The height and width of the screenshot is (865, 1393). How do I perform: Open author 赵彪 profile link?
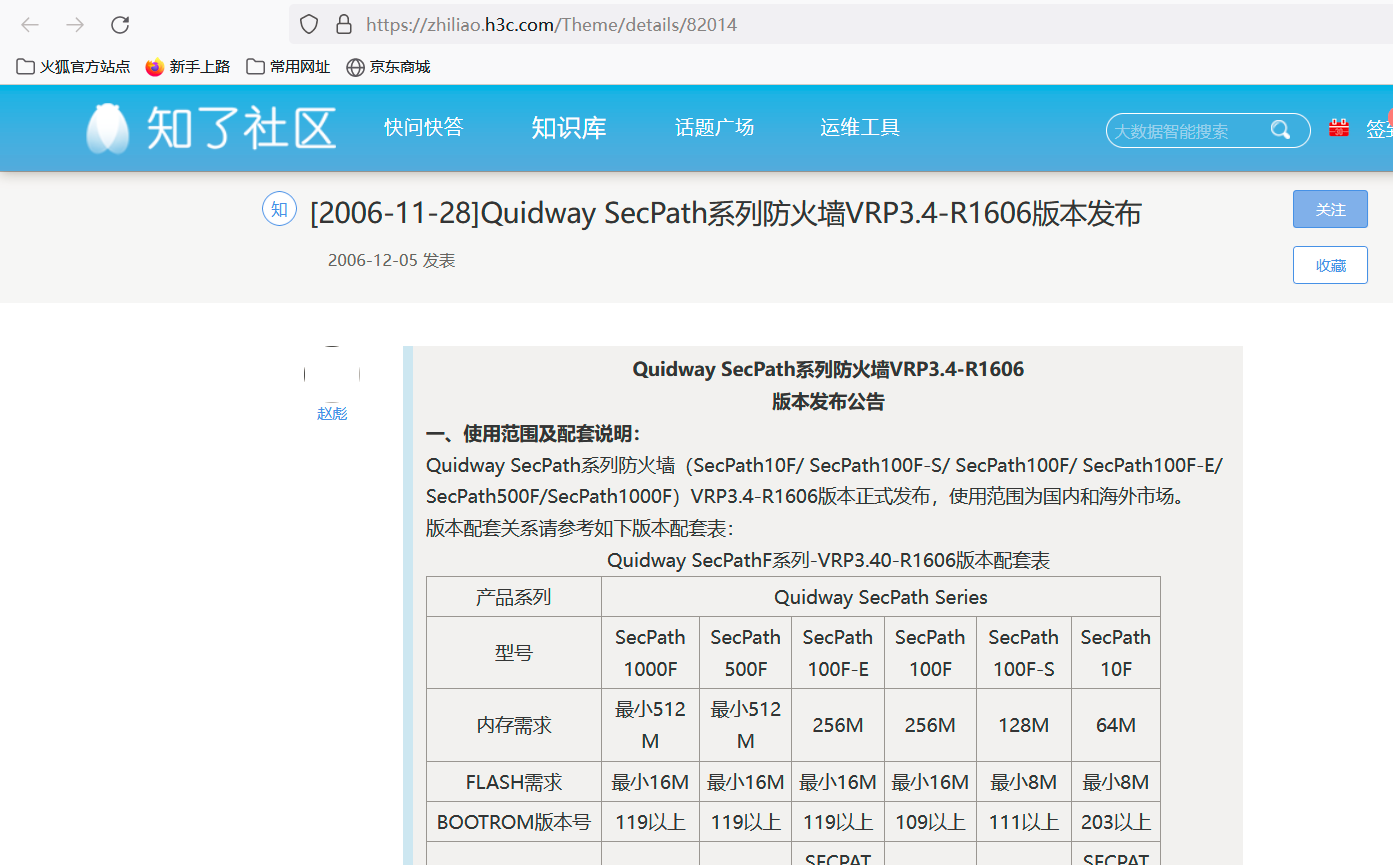point(332,413)
